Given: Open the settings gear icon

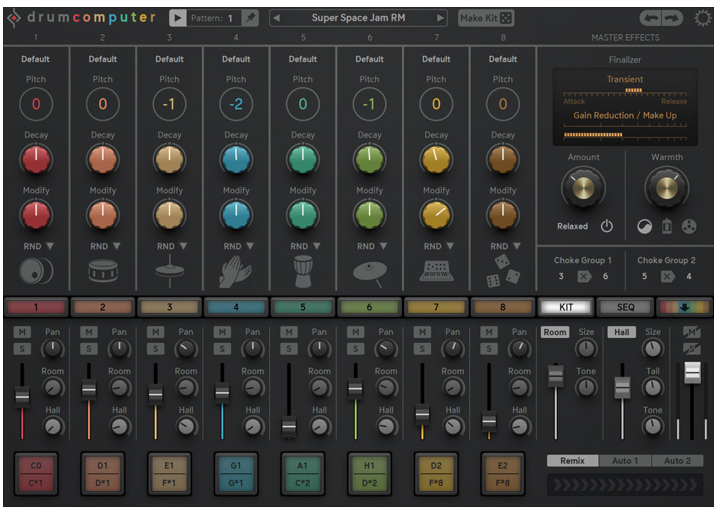Looking at the screenshot, I should (702, 19).
